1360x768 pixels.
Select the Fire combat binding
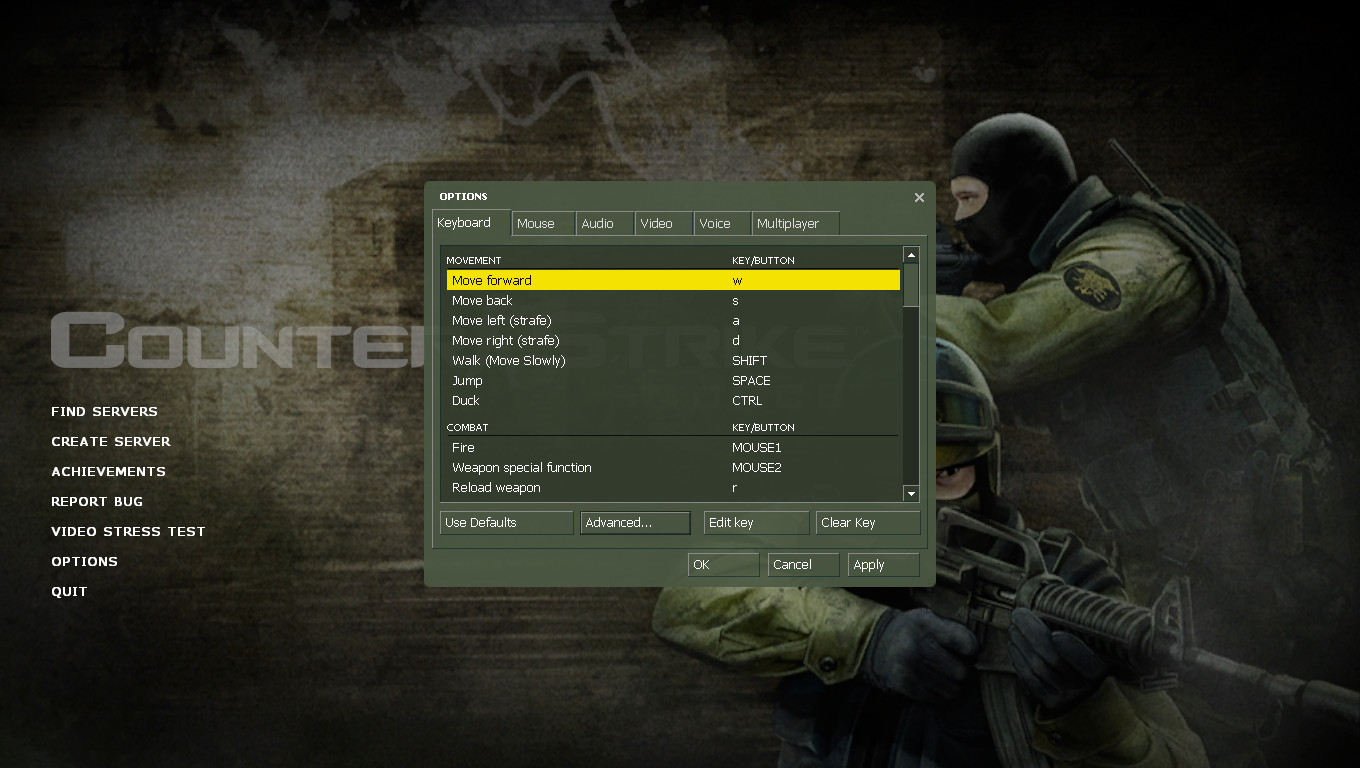pyautogui.click(x=600, y=447)
